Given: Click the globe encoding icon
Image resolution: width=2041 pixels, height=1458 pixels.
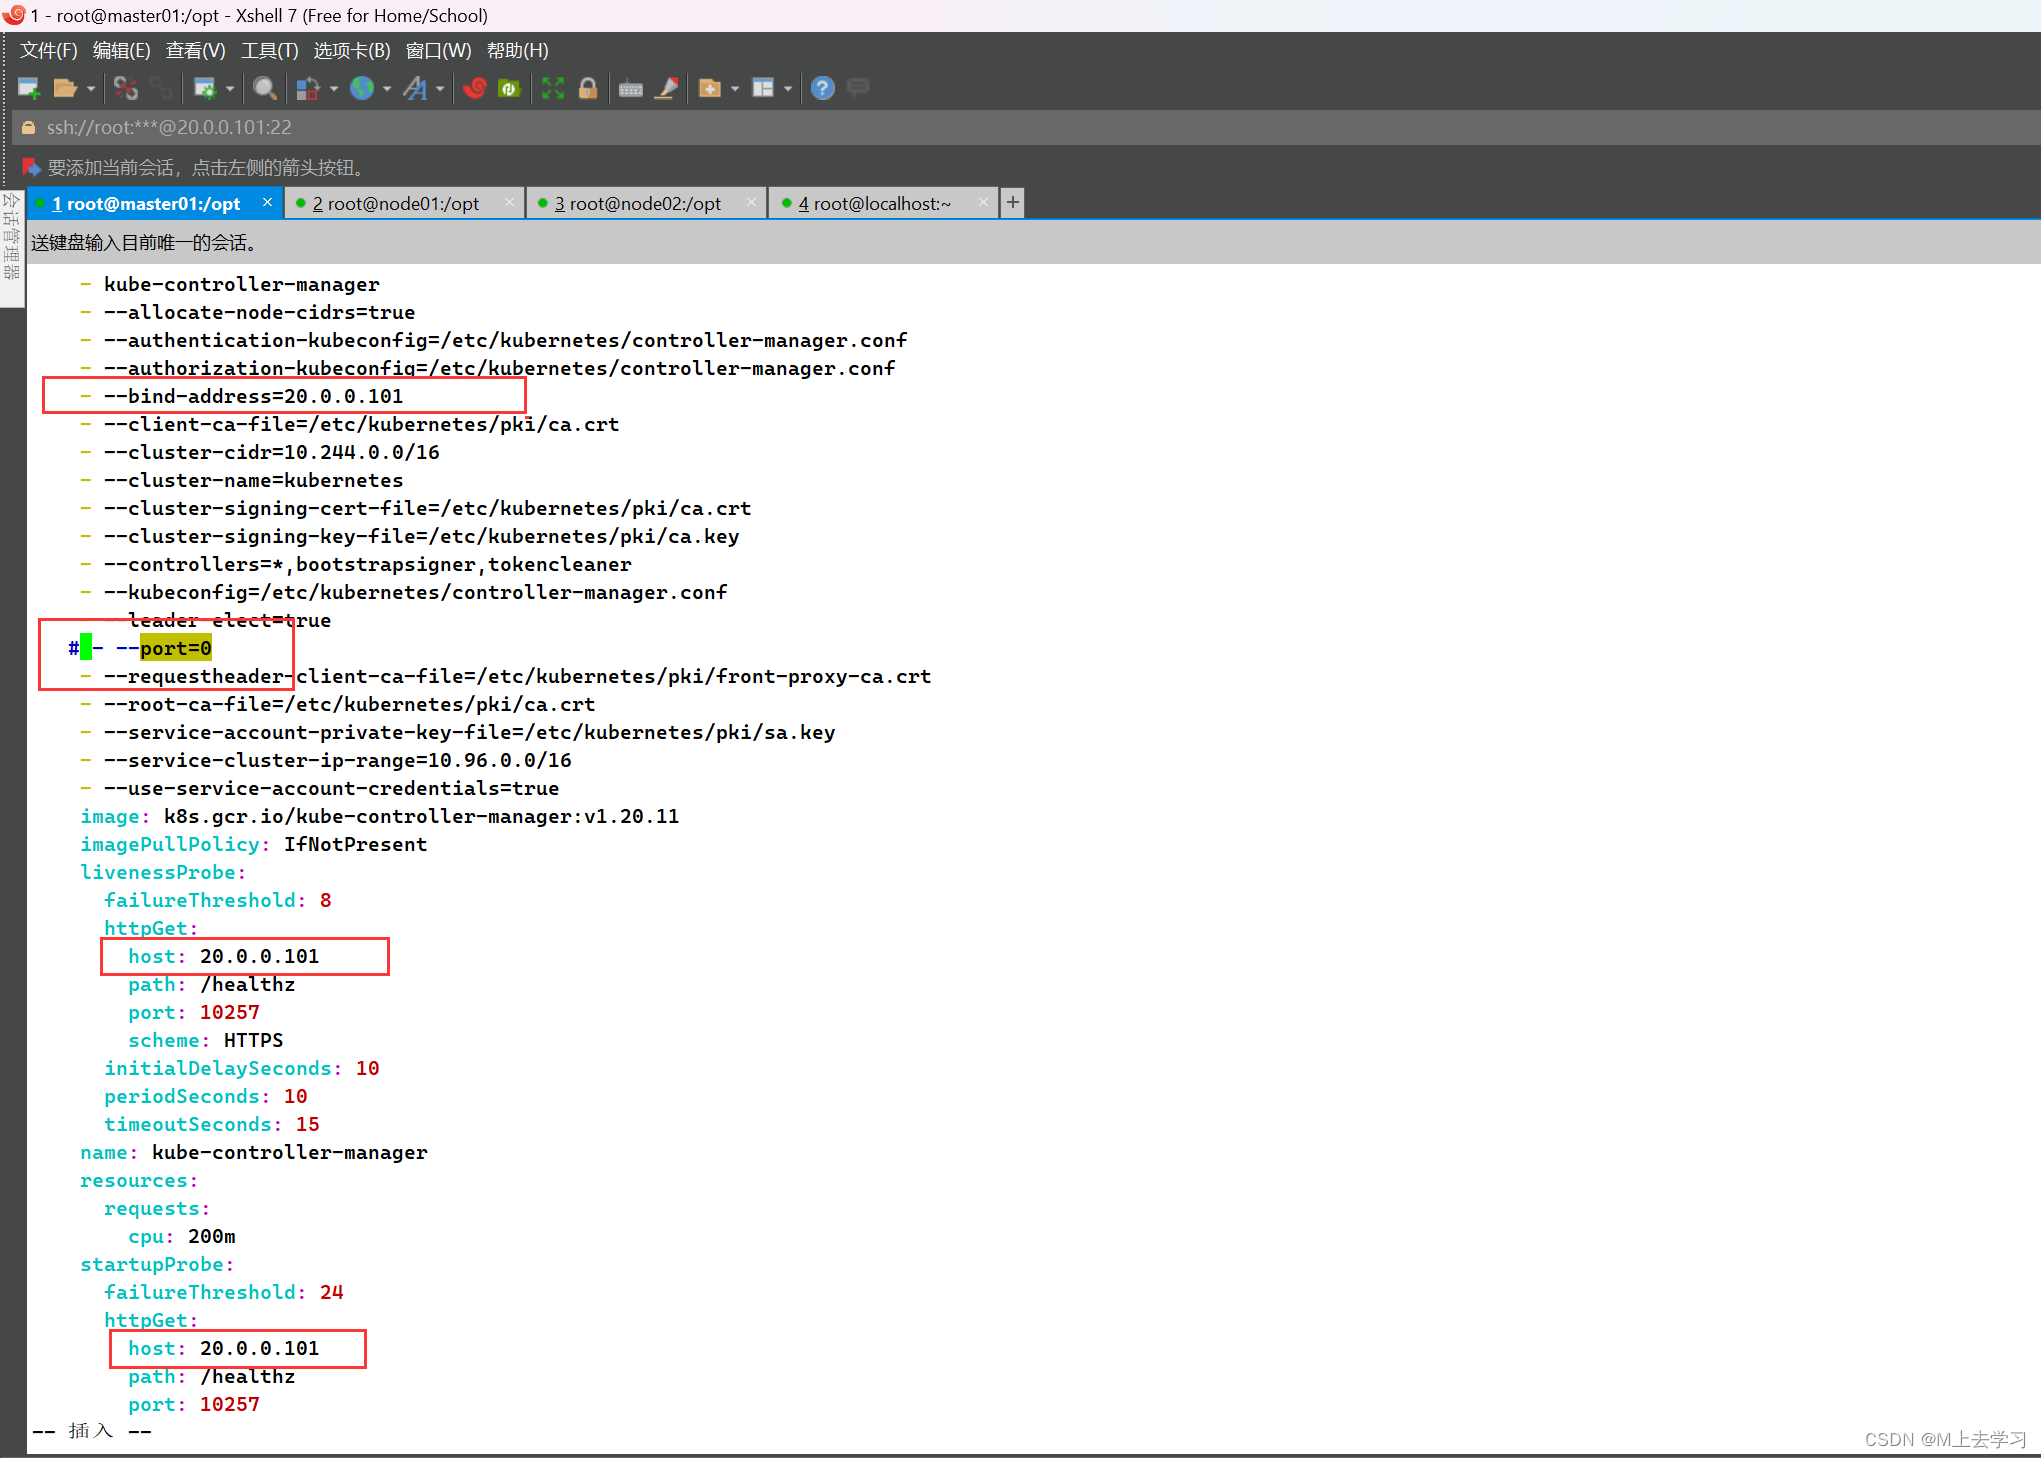Looking at the screenshot, I should pos(362,88).
